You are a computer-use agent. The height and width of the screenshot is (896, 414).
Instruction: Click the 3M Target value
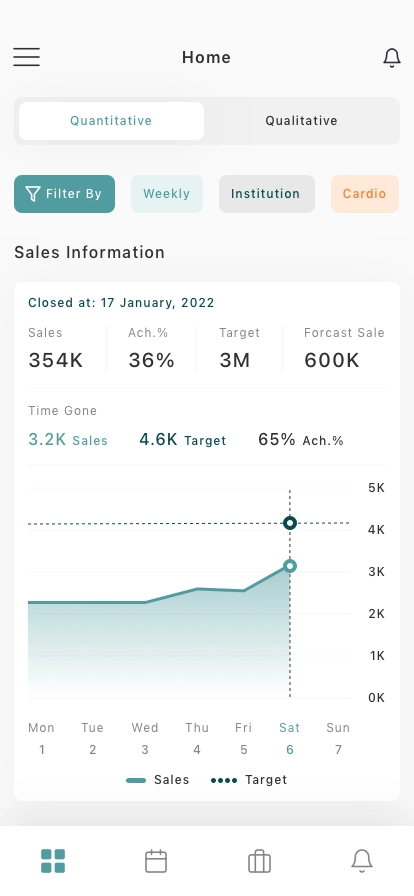pyautogui.click(x=235, y=361)
